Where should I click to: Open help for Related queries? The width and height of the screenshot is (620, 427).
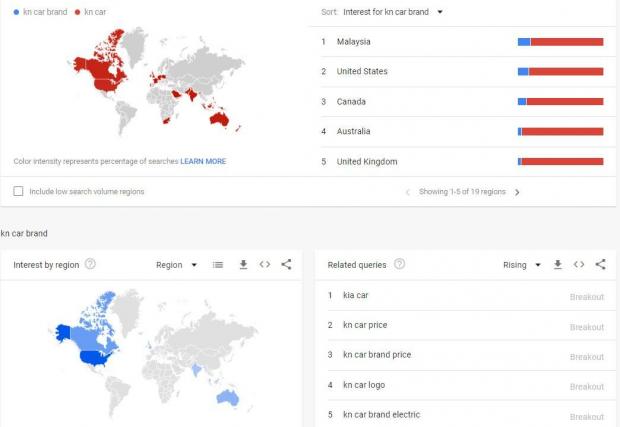pos(399,264)
